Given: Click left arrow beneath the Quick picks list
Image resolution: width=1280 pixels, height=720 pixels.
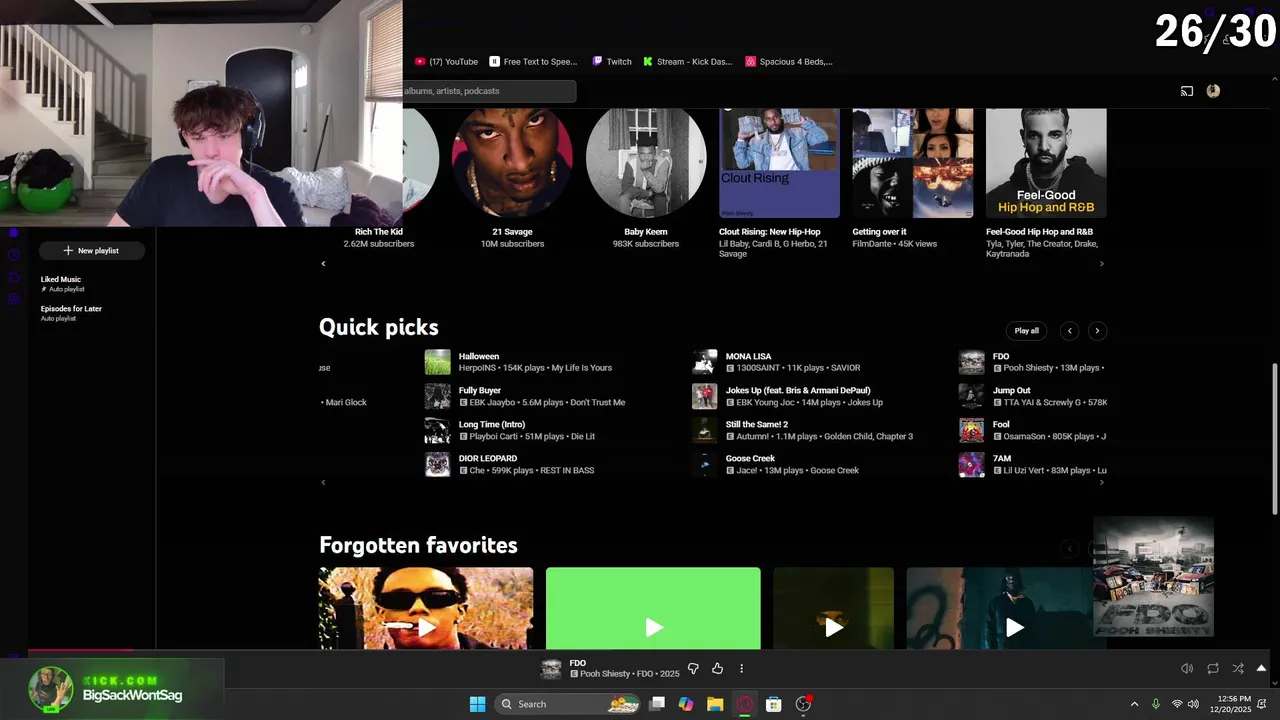Looking at the screenshot, I should point(323,482).
